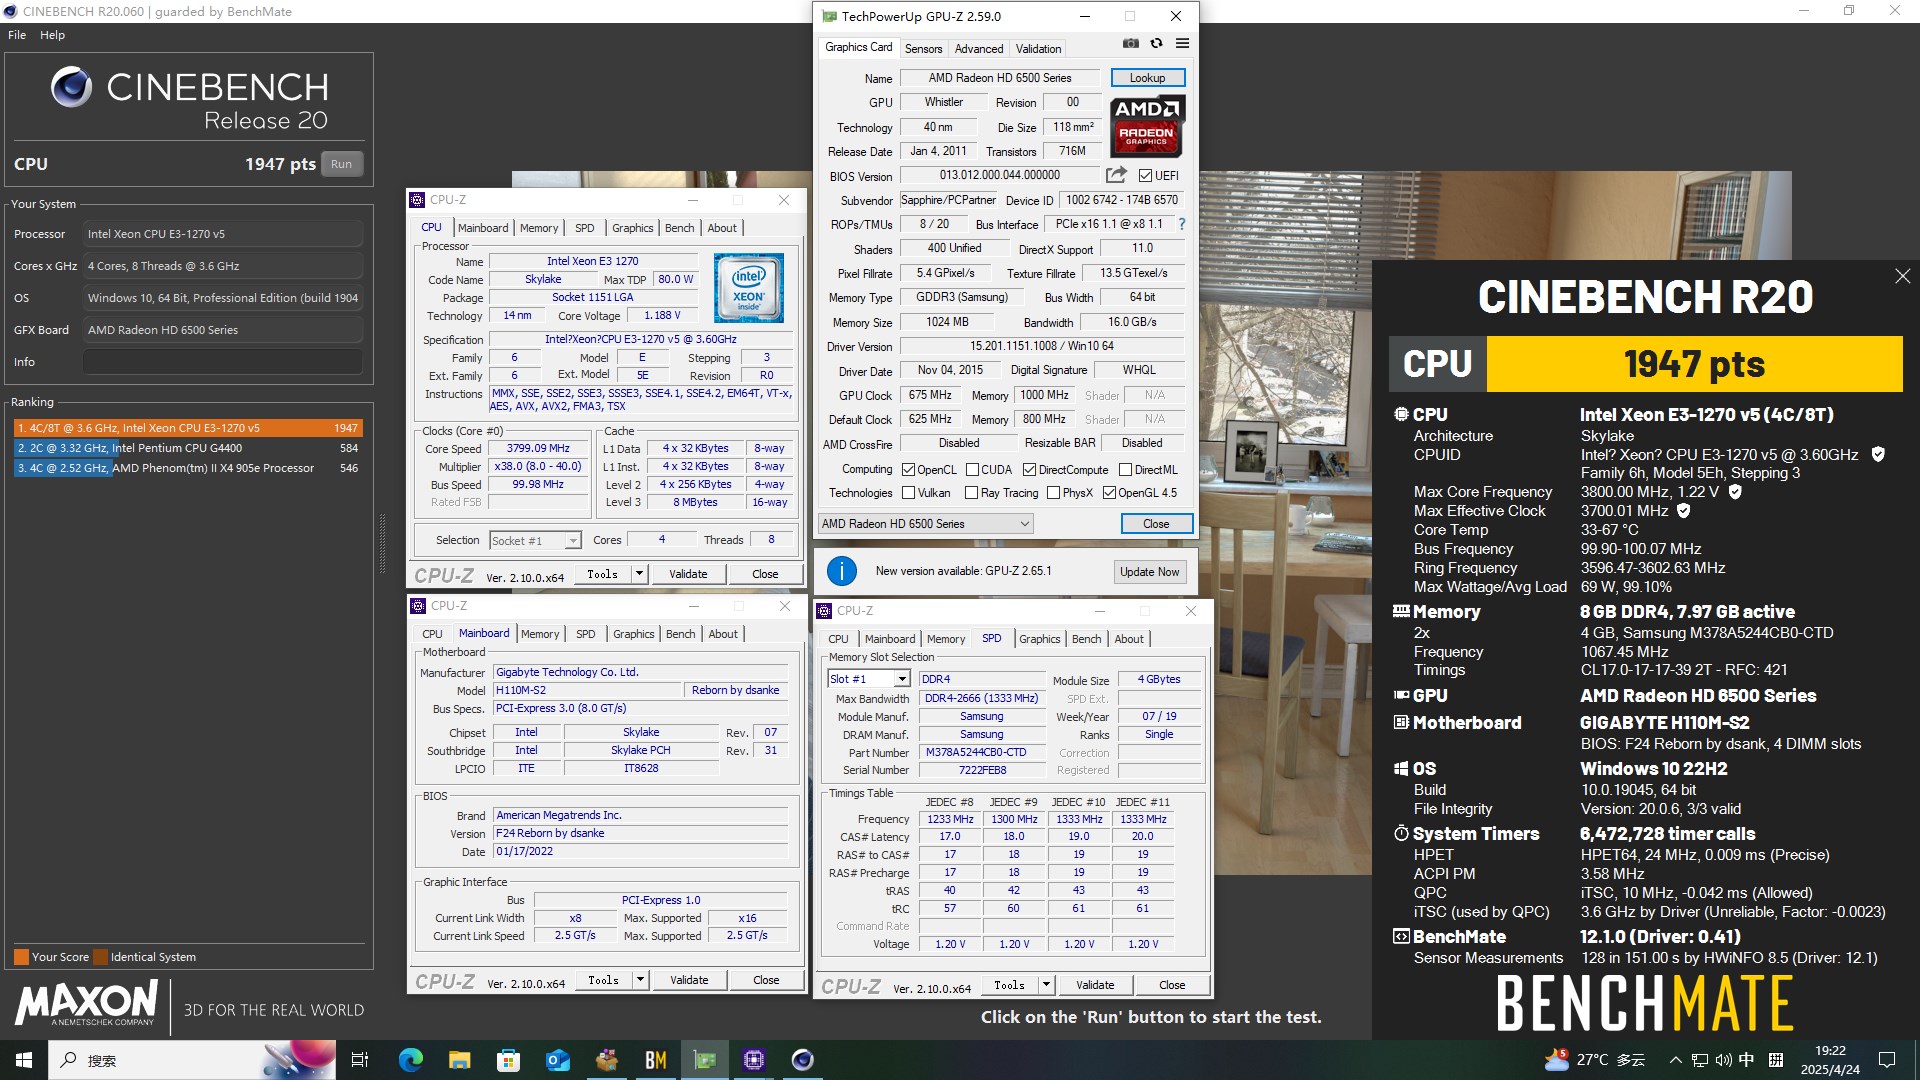This screenshot has height=1080, width=1920.
Task: Click the Max Effective Clock shield icon
Action: (1683, 510)
